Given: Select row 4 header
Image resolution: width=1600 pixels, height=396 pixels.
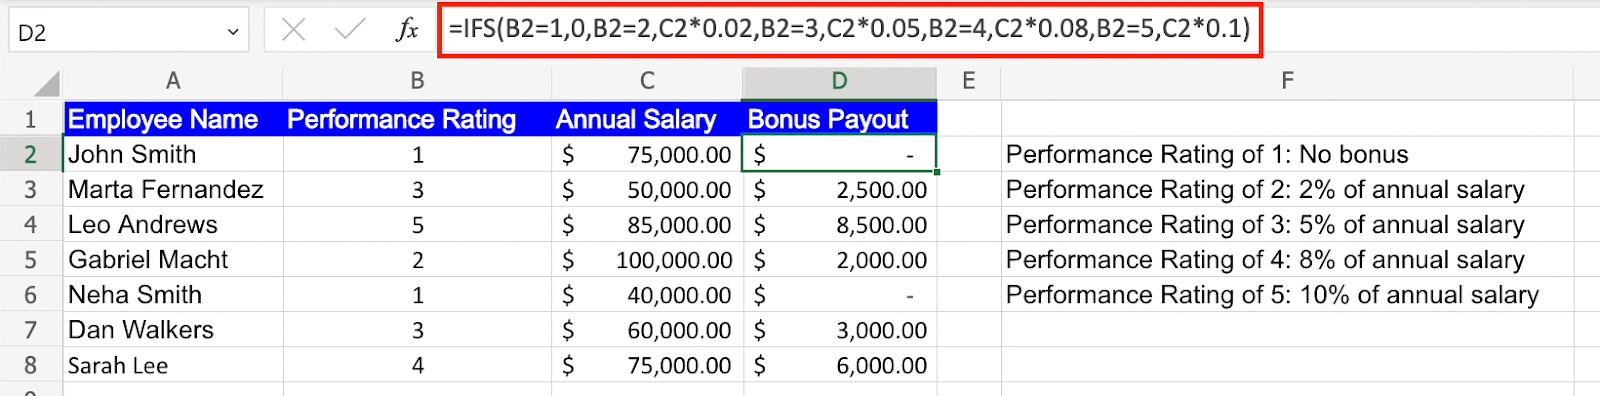Looking at the screenshot, I should (x=30, y=225).
